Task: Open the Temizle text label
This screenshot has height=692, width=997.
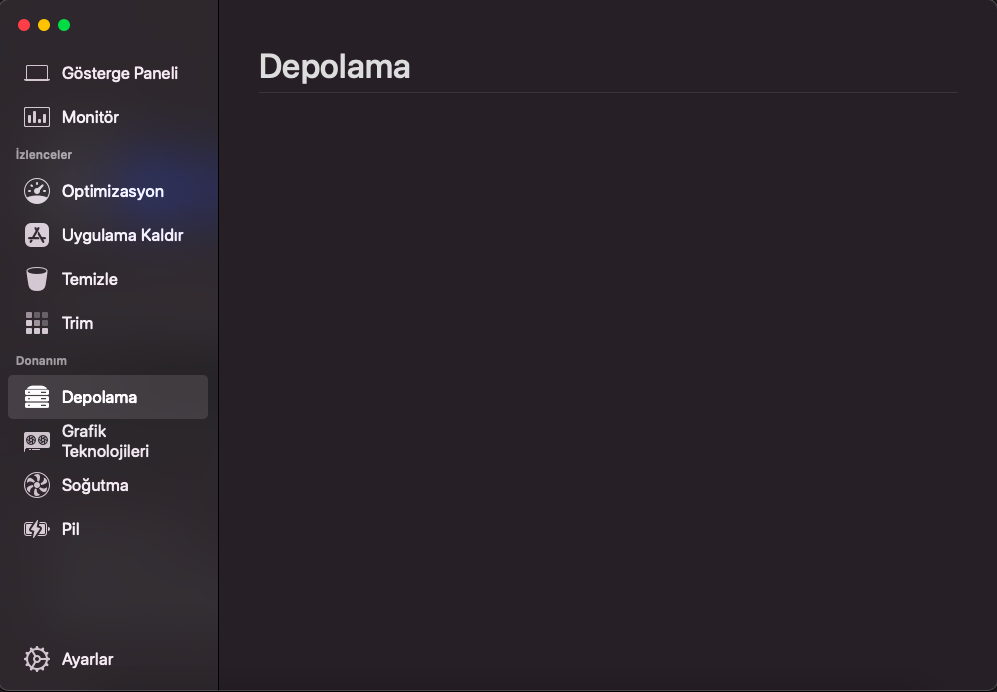Action: (x=90, y=279)
